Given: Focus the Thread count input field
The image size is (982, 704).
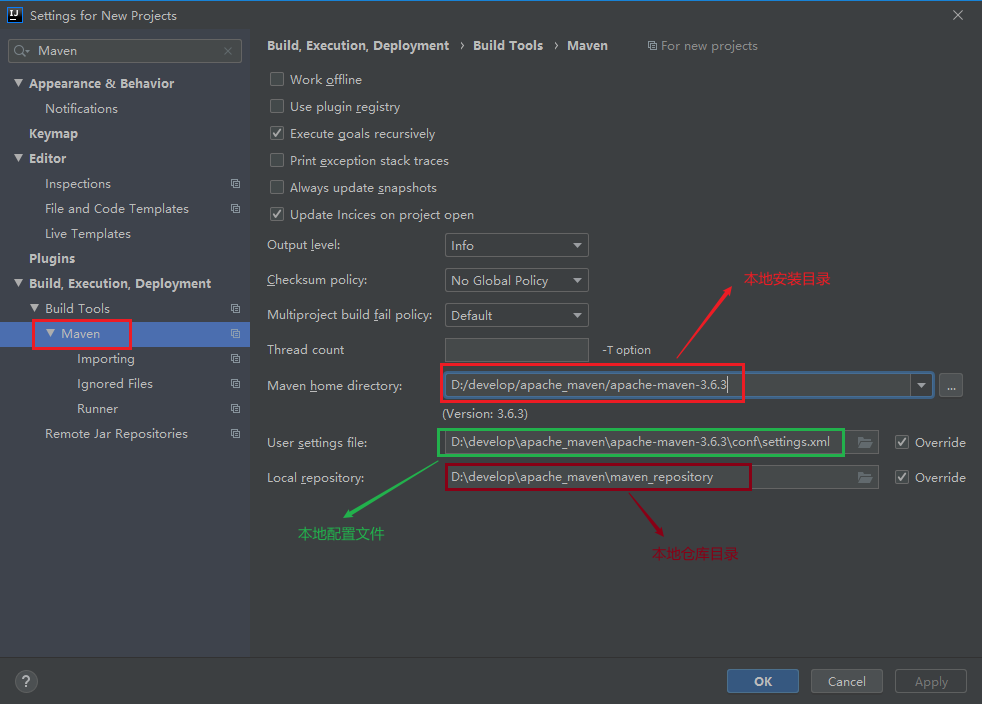Looking at the screenshot, I should click(x=517, y=349).
